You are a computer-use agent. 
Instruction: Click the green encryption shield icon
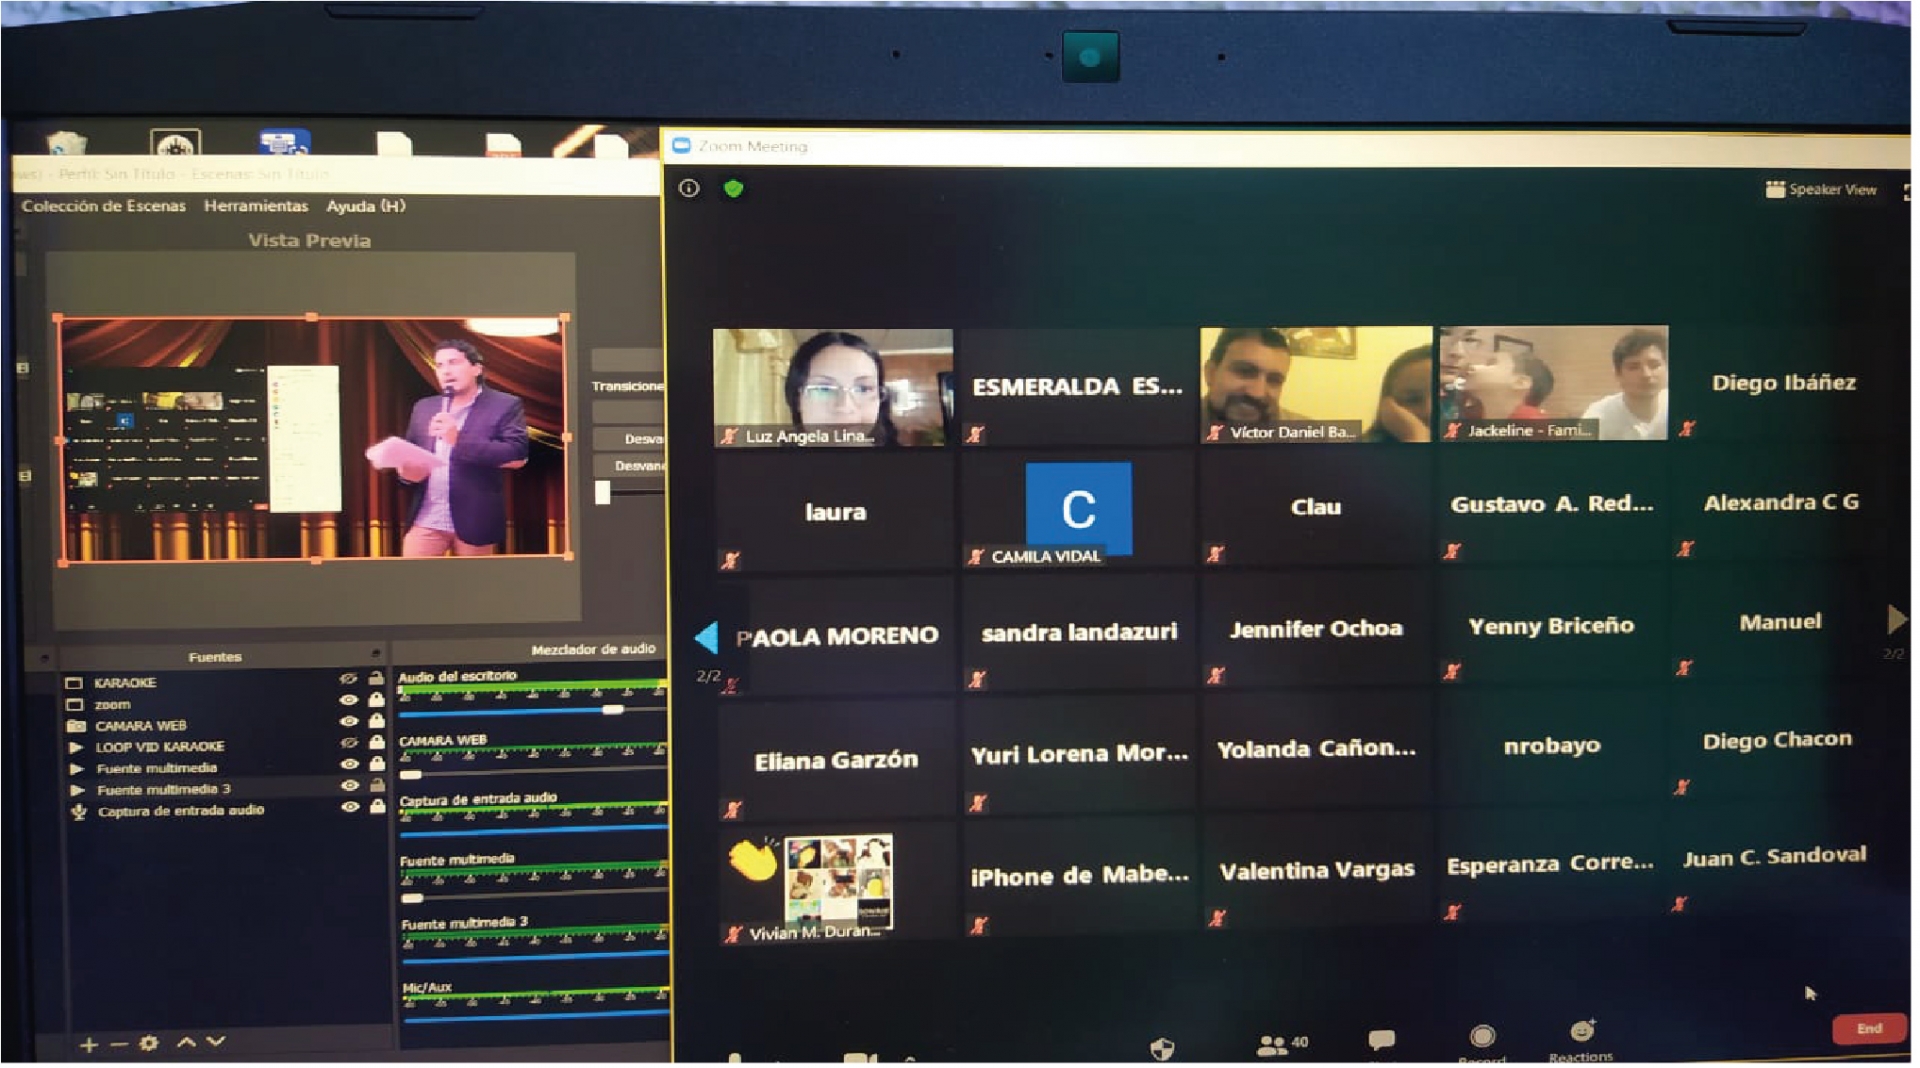point(733,188)
